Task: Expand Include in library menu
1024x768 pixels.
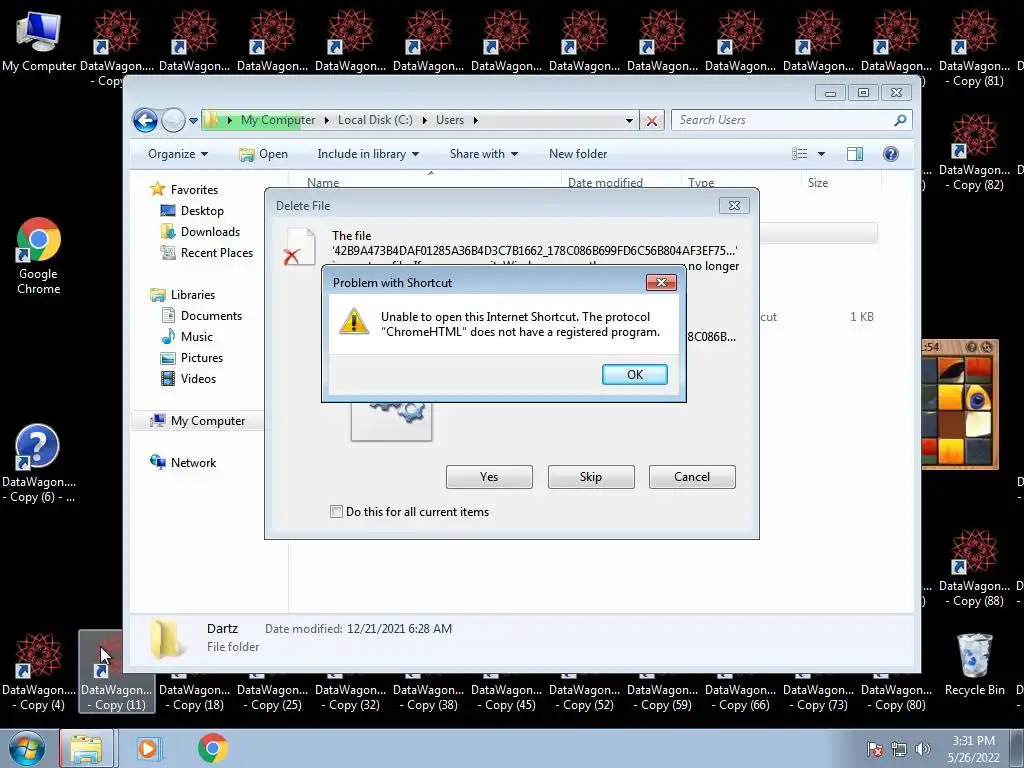Action: click(x=368, y=154)
